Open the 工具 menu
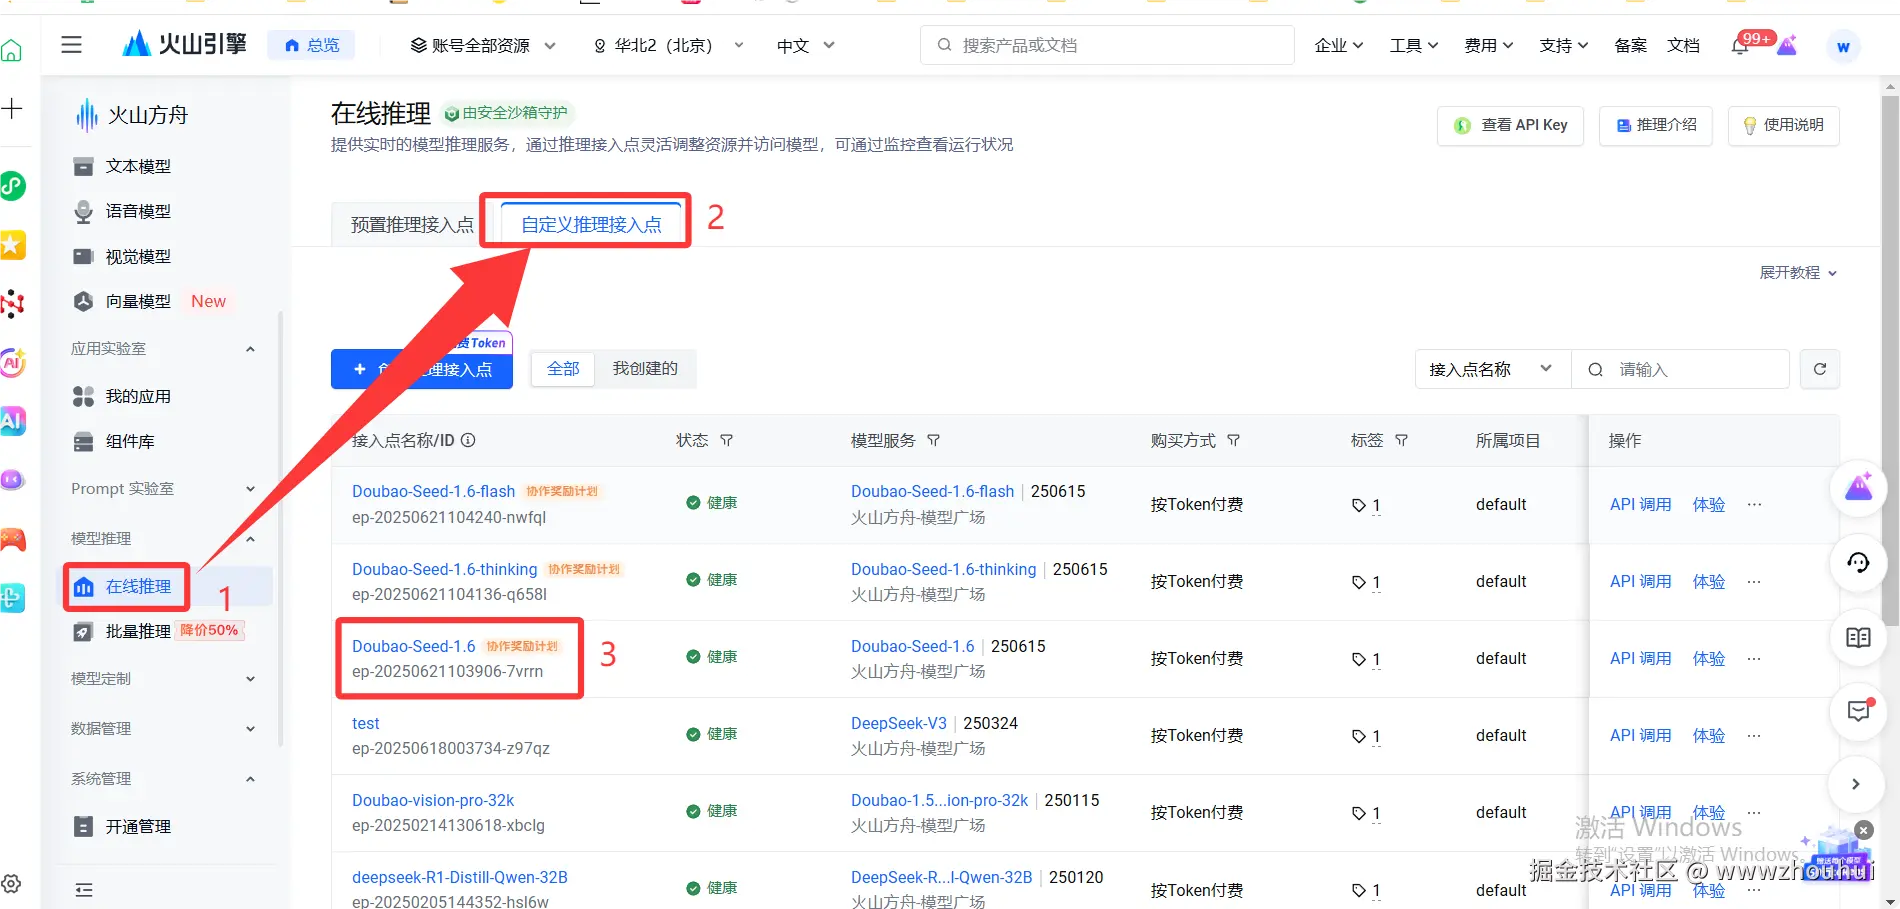The image size is (1900, 909). [1414, 45]
